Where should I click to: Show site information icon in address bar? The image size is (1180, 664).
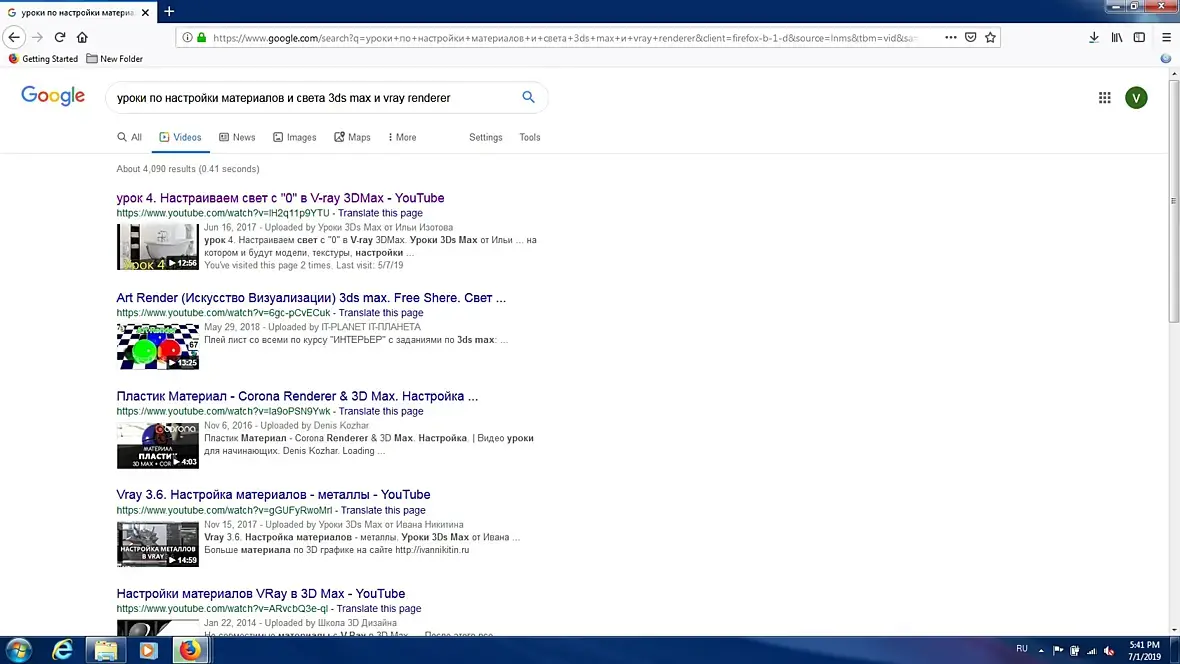point(187,37)
